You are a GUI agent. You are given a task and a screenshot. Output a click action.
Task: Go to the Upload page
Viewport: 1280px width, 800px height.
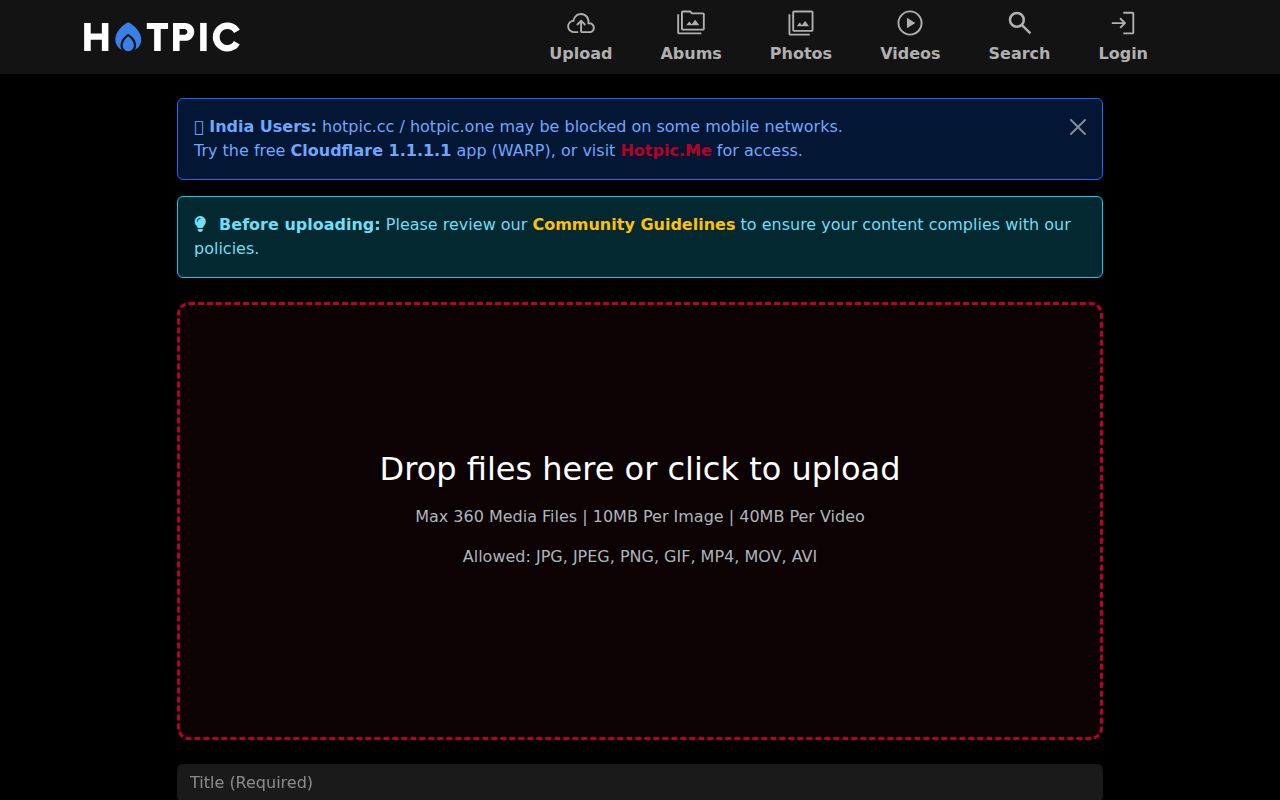pyautogui.click(x=580, y=53)
